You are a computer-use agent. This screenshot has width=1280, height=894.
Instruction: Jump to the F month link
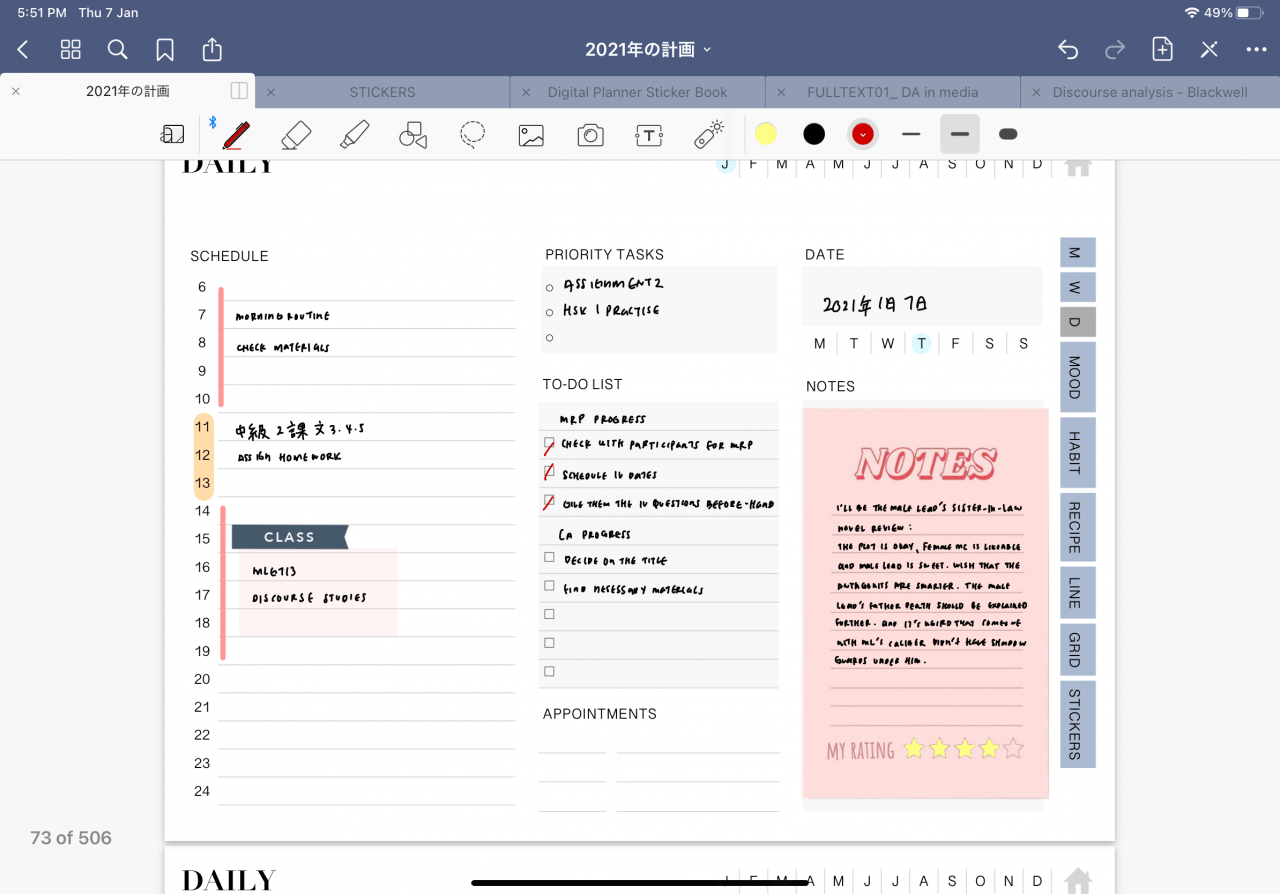(753, 164)
